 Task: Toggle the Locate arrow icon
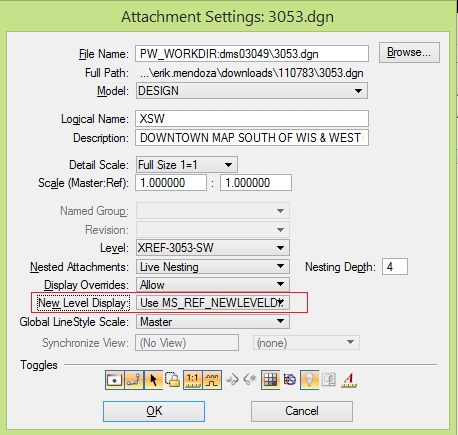pos(154,380)
